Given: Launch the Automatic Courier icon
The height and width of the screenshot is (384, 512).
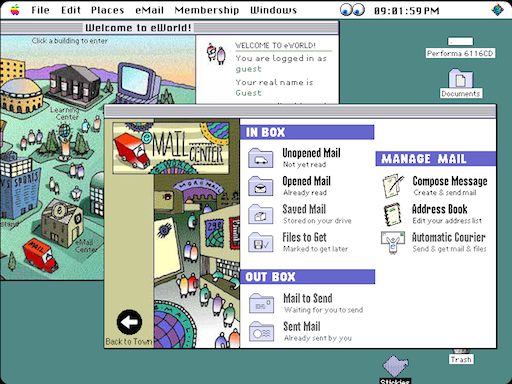Looking at the screenshot, I should pos(393,242).
